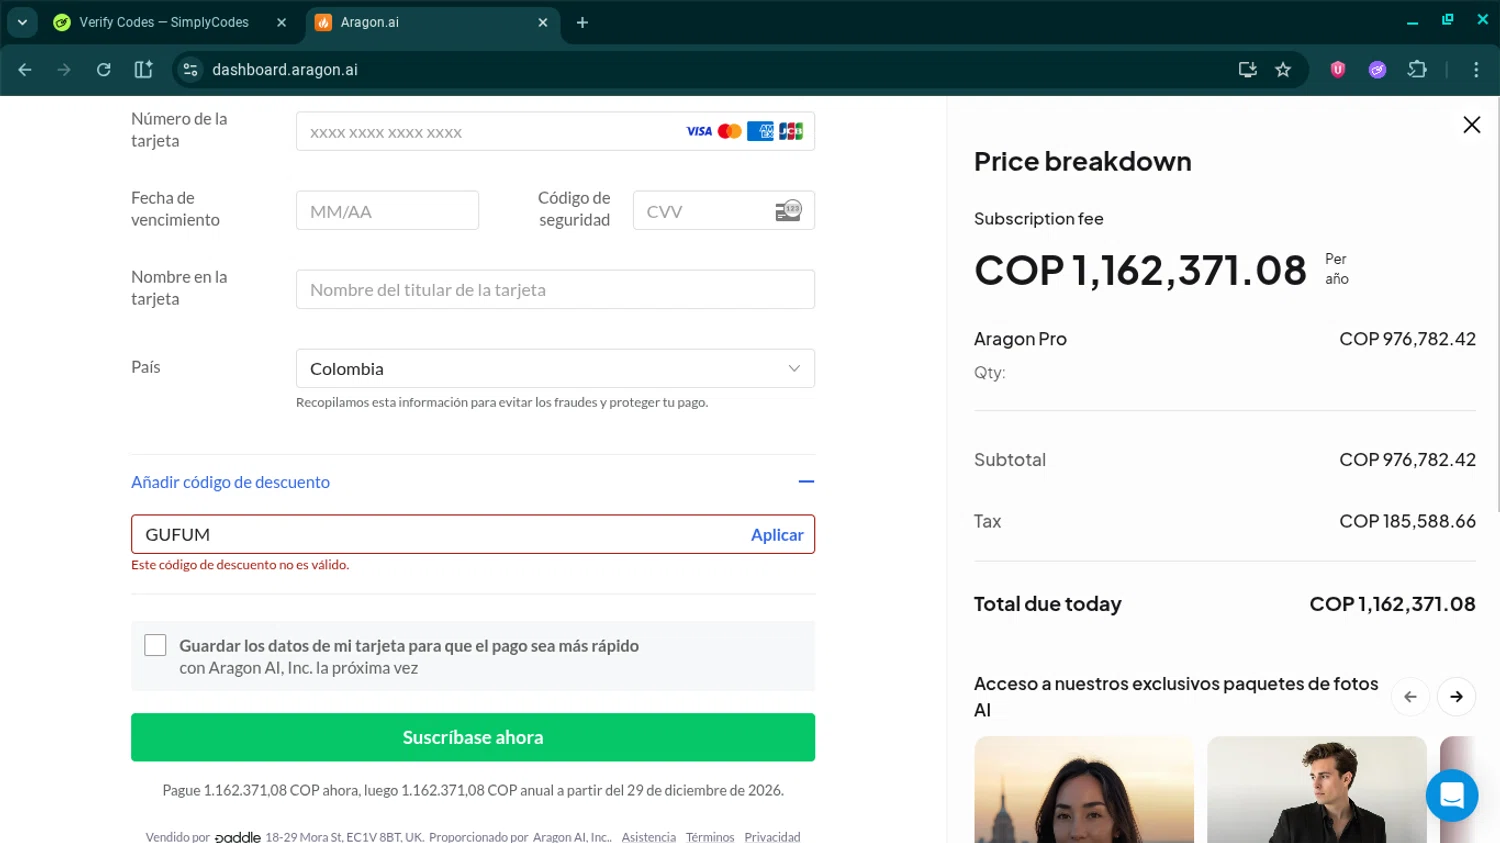Screen dimensions: 1500x843
Task: Click the JCB card logo
Action: [x=791, y=131]
